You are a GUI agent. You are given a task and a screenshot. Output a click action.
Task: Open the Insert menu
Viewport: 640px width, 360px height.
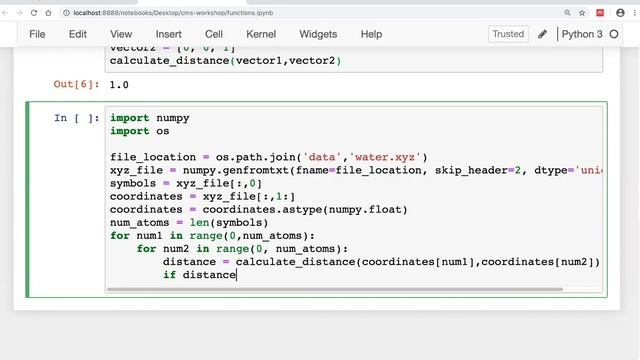[x=169, y=34]
